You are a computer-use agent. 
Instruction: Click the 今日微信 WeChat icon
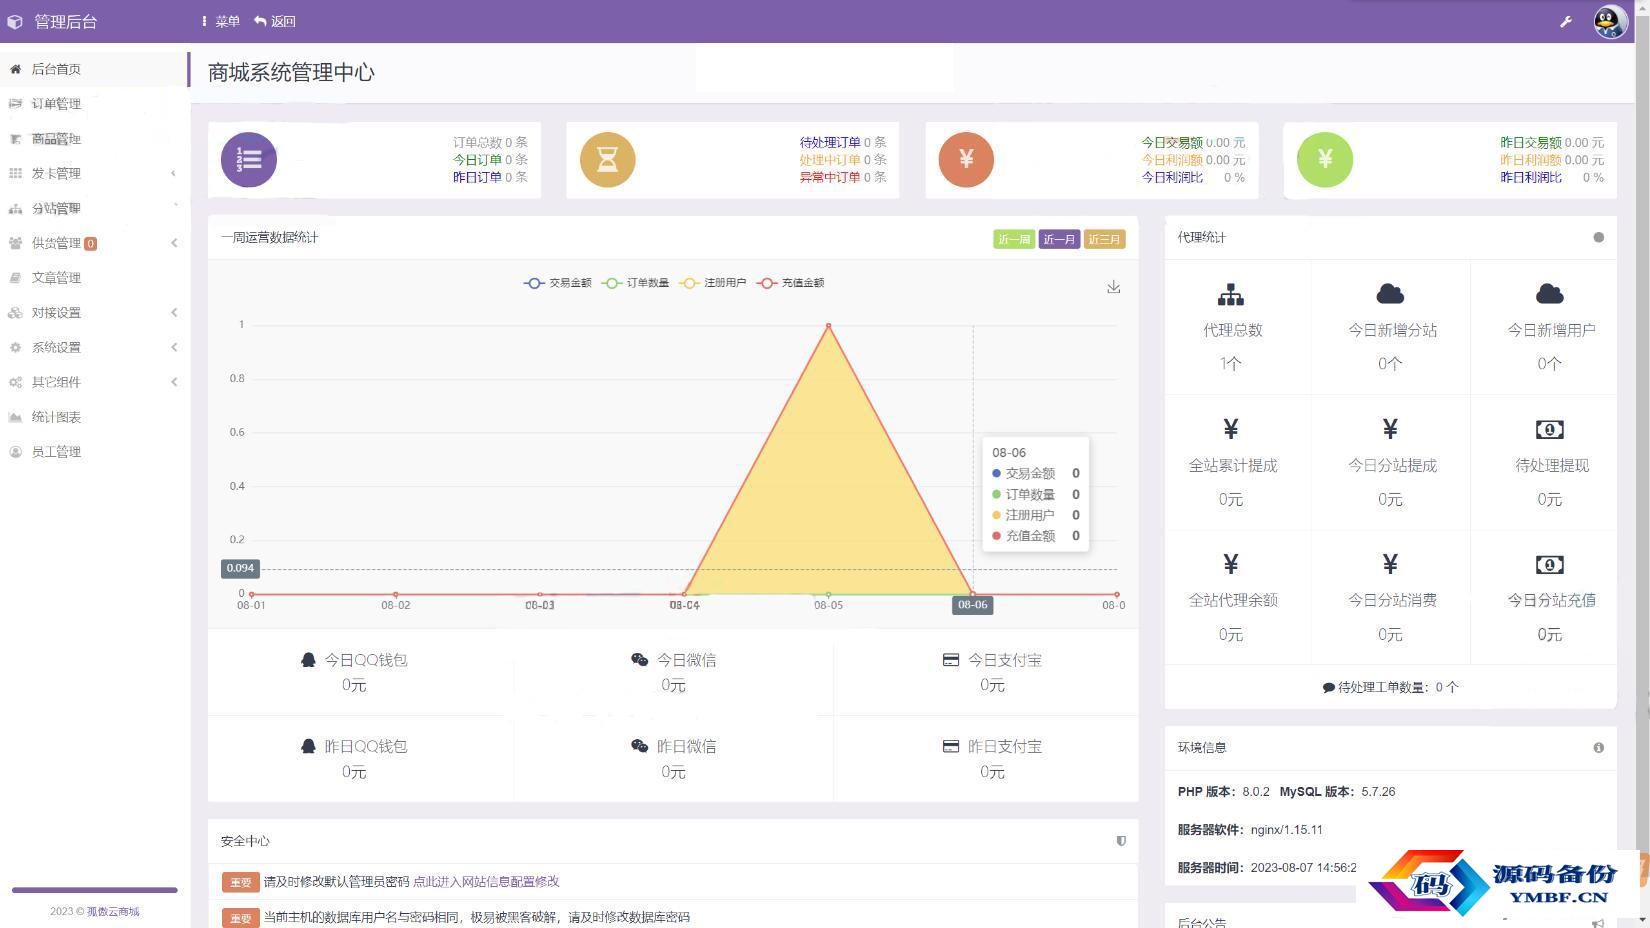point(640,659)
